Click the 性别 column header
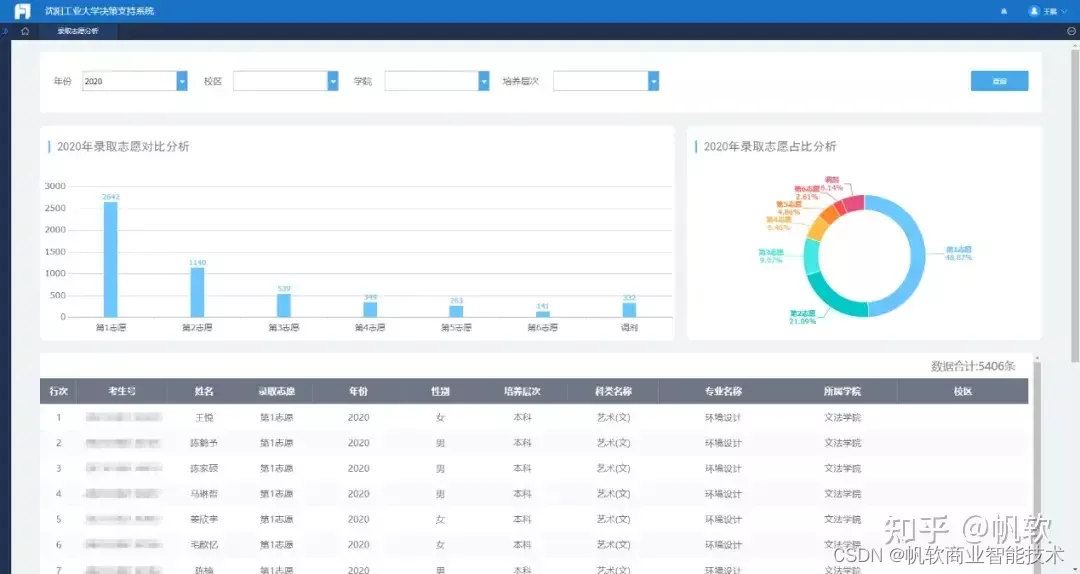The height and width of the screenshot is (574, 1080). point(440,391)
